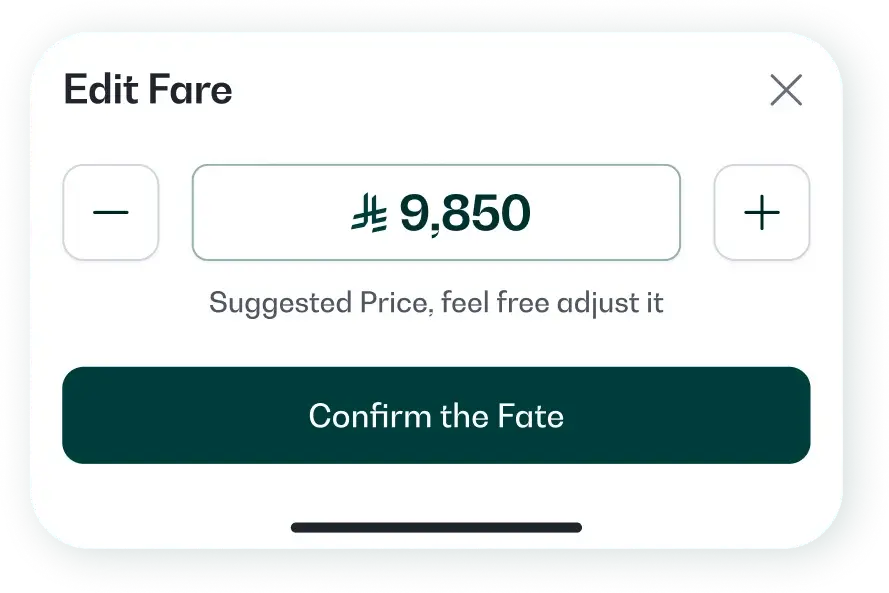The height and width of the screenshot is (593, 889).
Task: Confirm the edited fare amount
Action: [436, 415]
